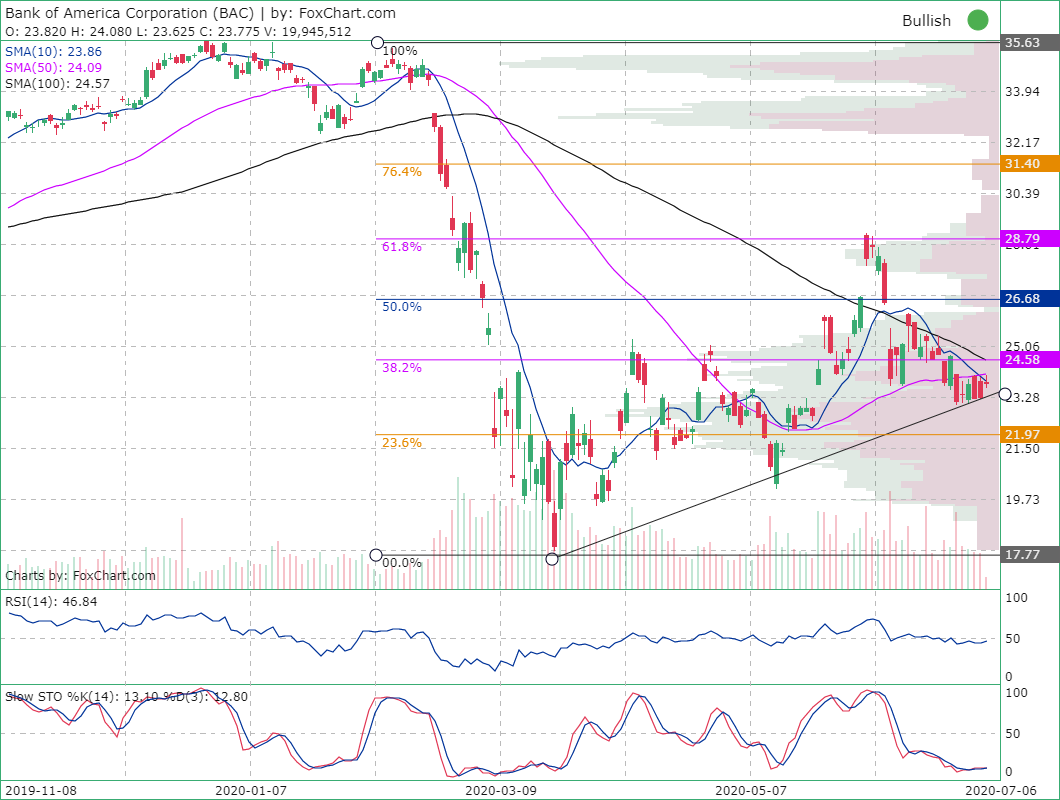This screenshot has height=800, width=1060.
Task: Click the 2020-05-07 date label
Action: (x=751, y=791)
